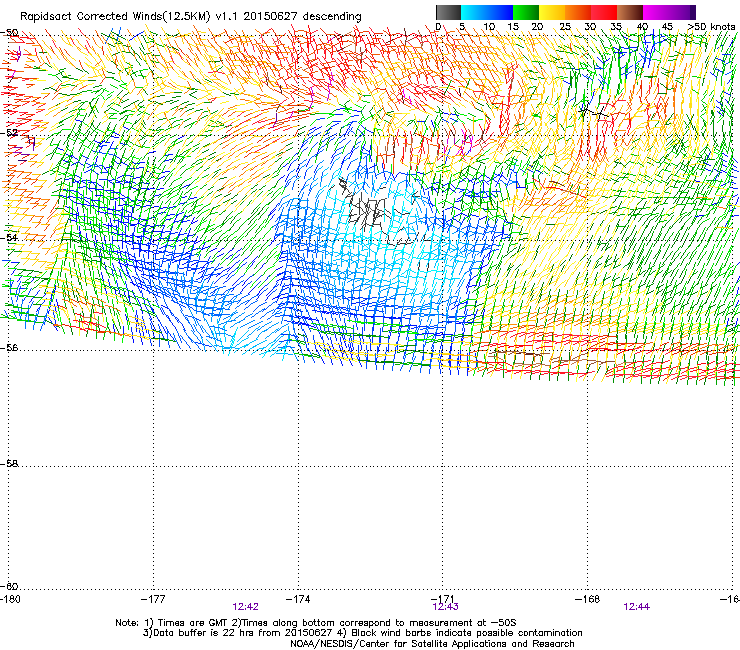Click the '12:43' time marker
Screen dimensions: 740x650
point(446,607)
